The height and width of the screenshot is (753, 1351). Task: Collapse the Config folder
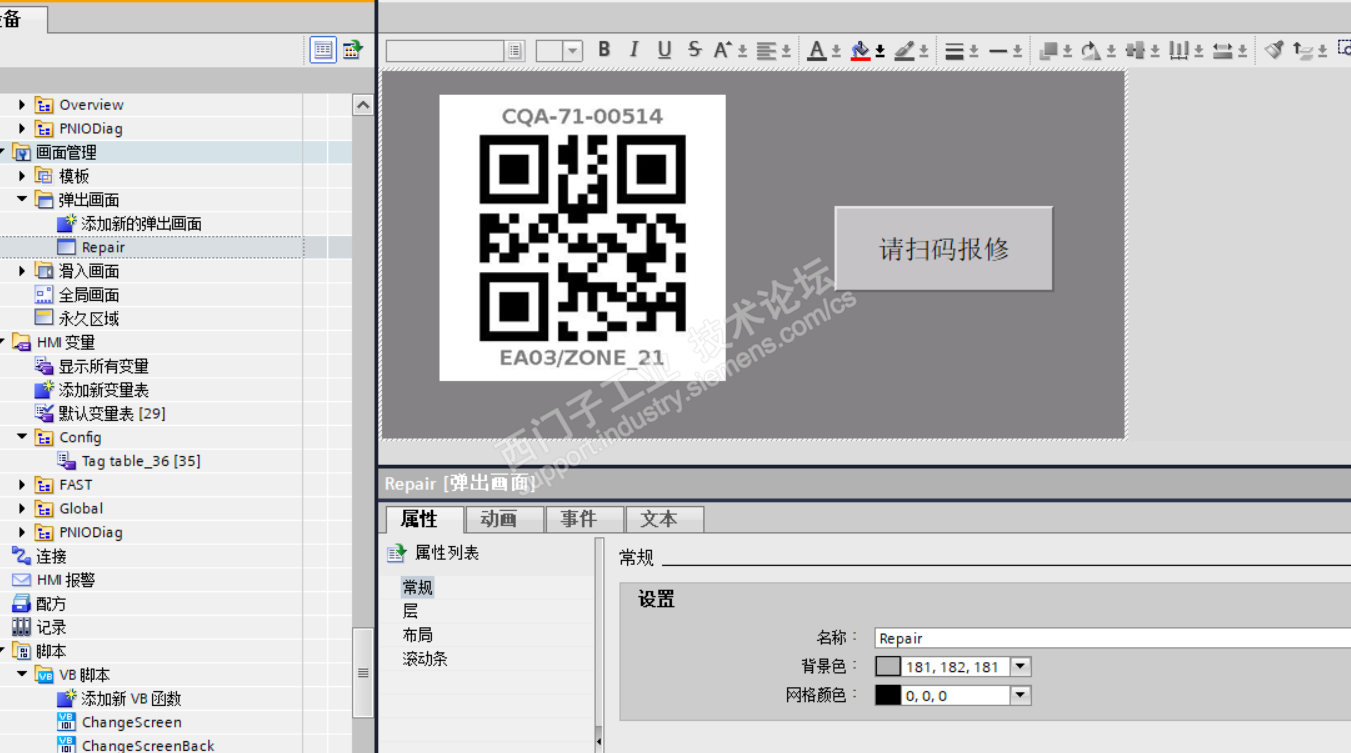22,437
